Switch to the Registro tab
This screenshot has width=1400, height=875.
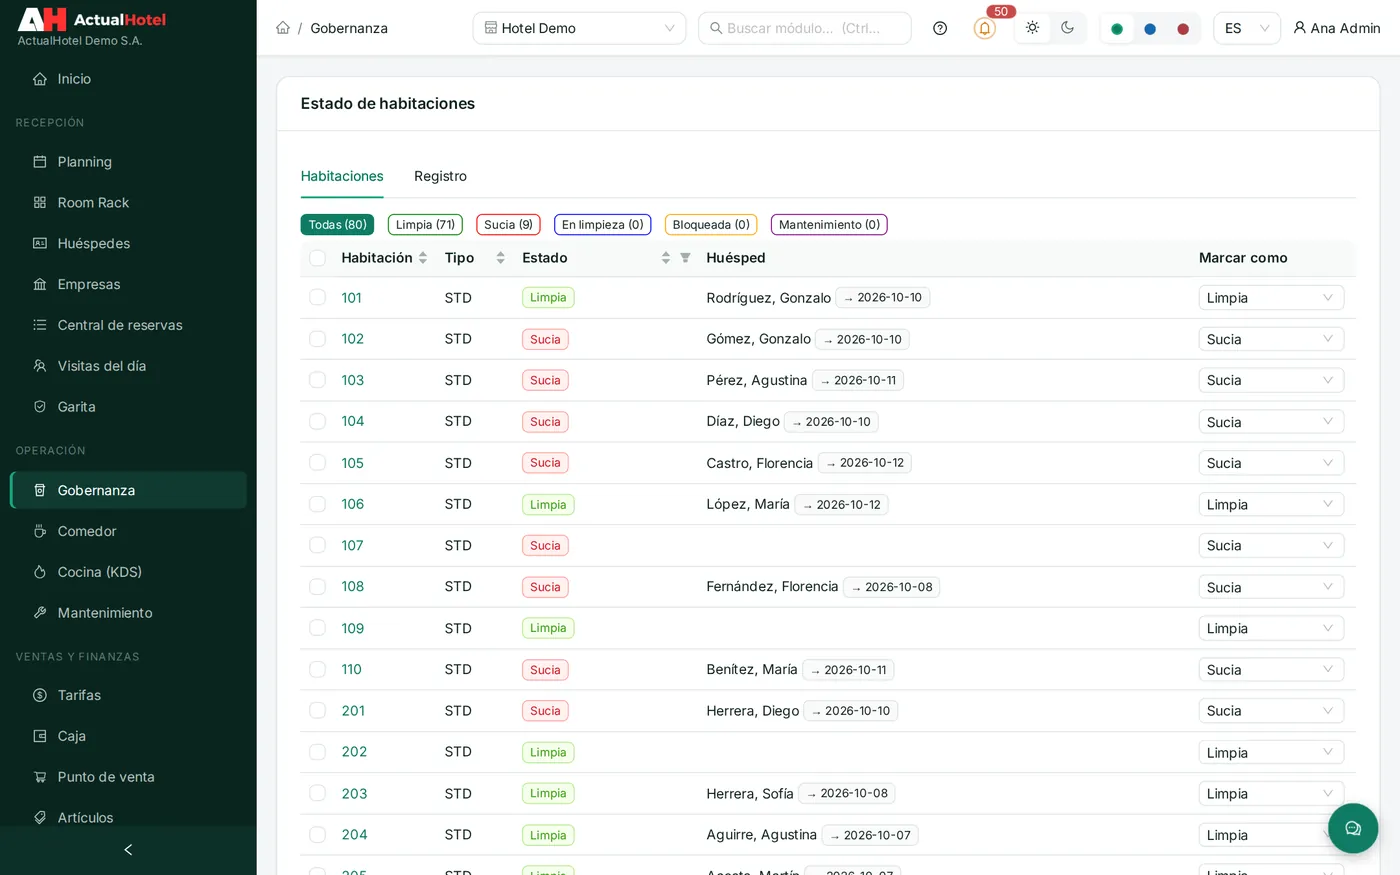[x=440, y=176]
